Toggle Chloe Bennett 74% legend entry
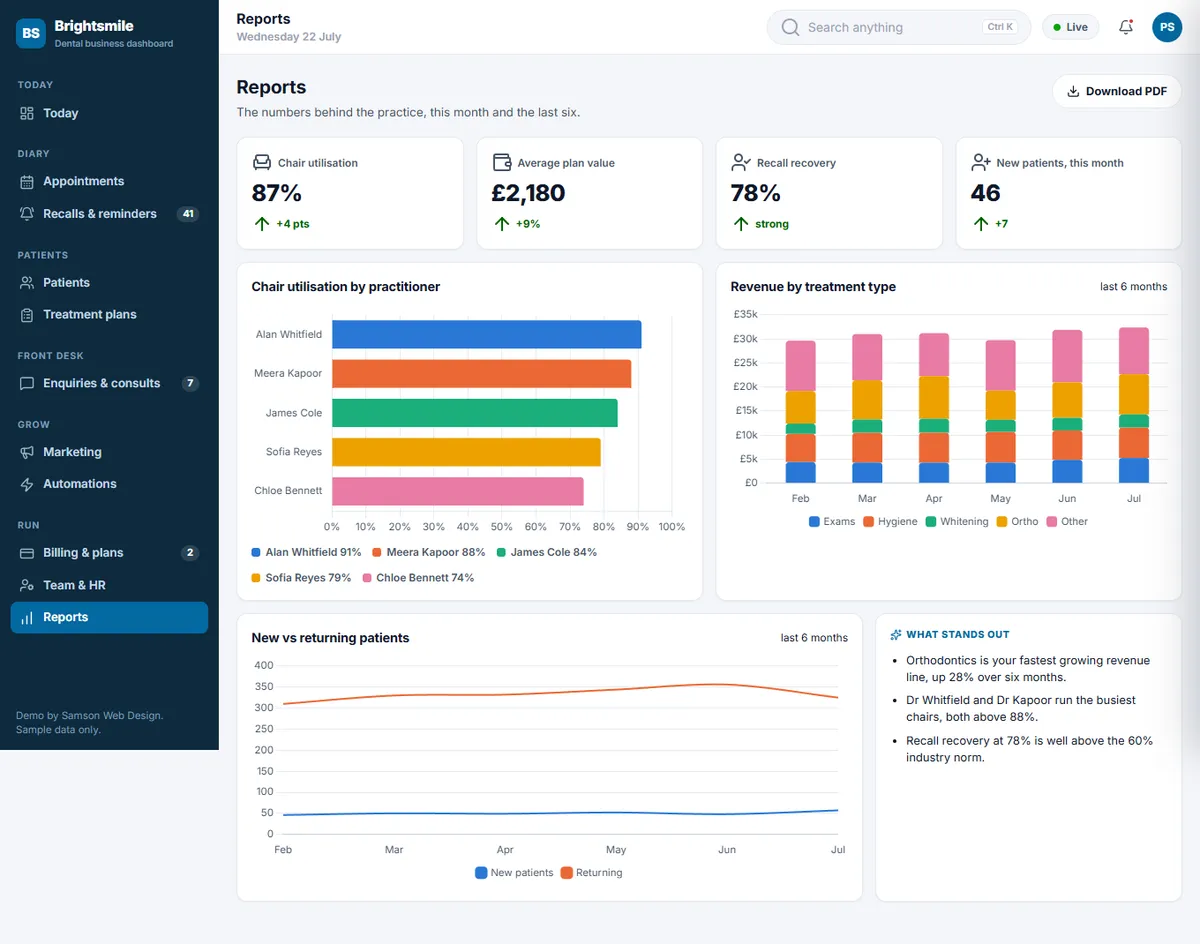This screenshot has width=1200, height=944. (x=418, y=578)
